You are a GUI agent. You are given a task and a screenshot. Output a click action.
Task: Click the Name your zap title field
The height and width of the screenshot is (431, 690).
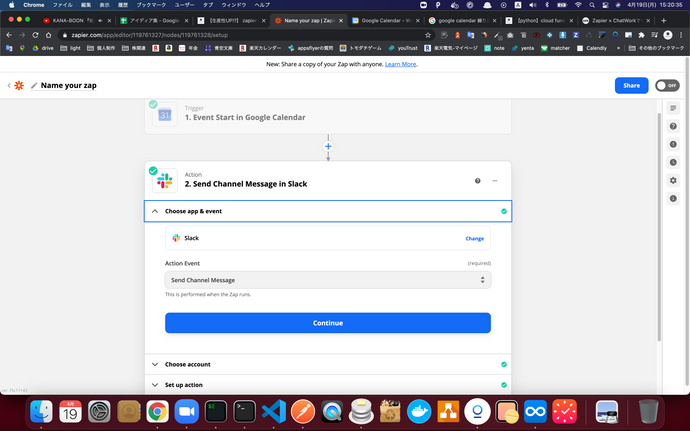pos(69,85)
